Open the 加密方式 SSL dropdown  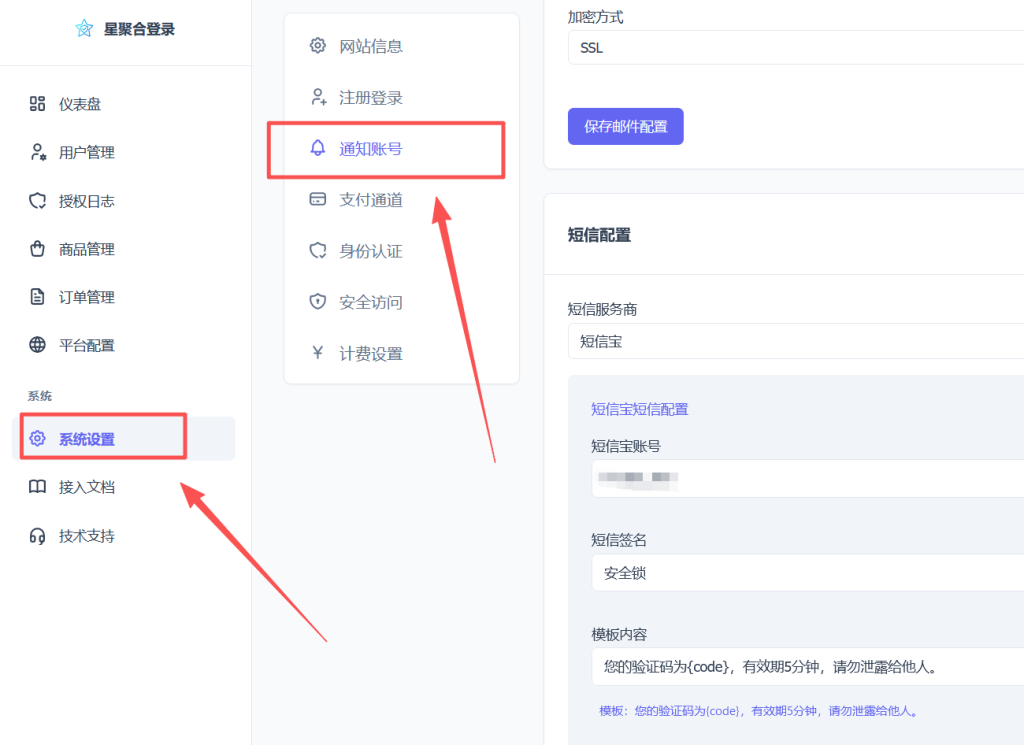point(795,47)
